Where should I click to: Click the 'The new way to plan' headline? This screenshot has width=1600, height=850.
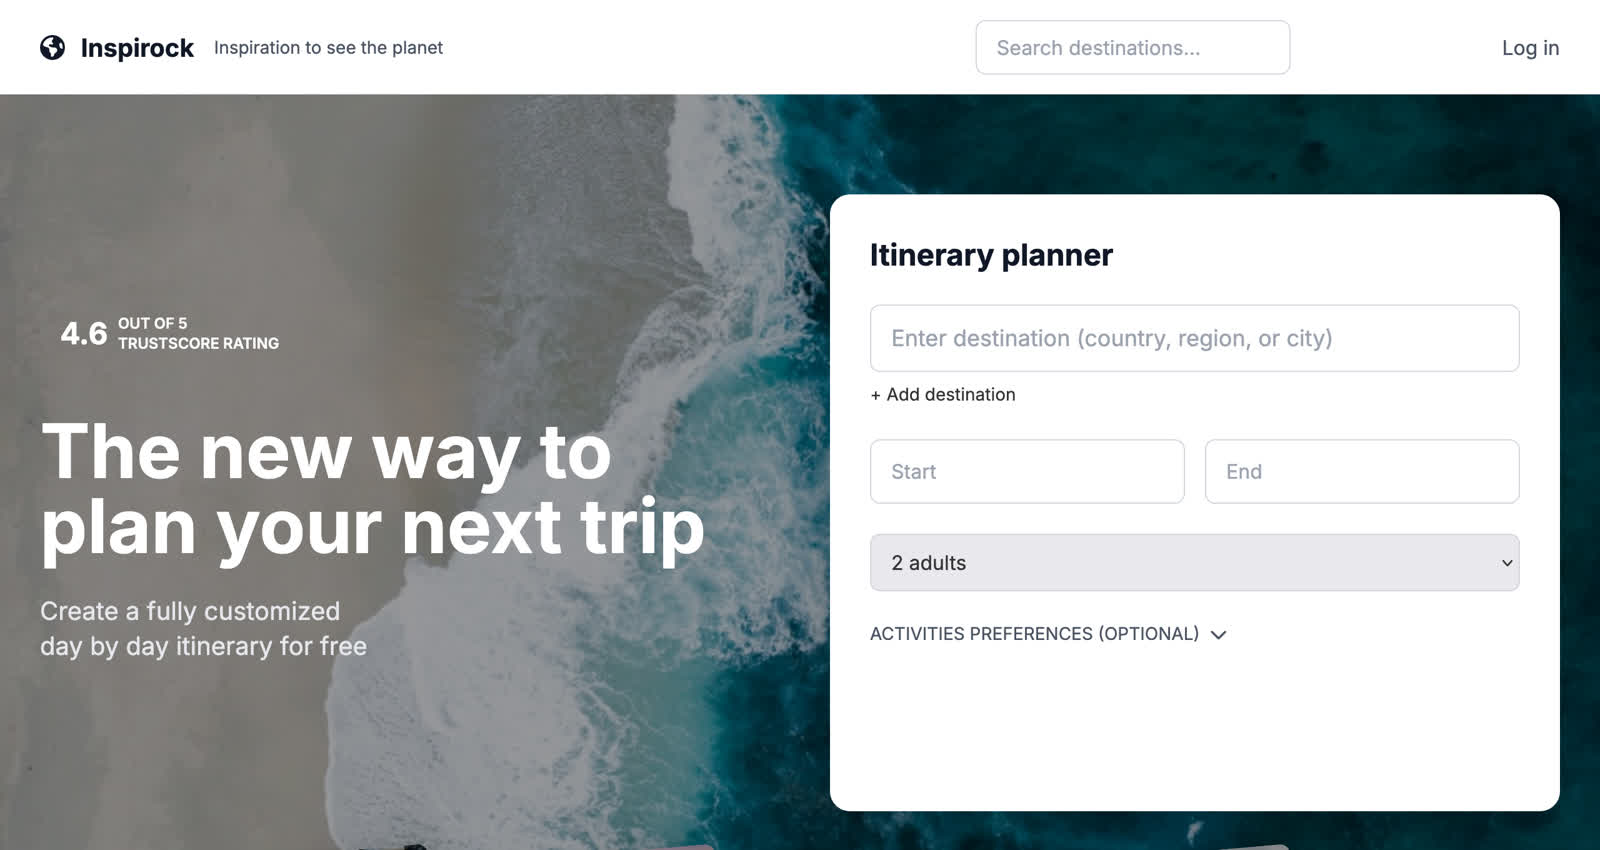[372, 489]
